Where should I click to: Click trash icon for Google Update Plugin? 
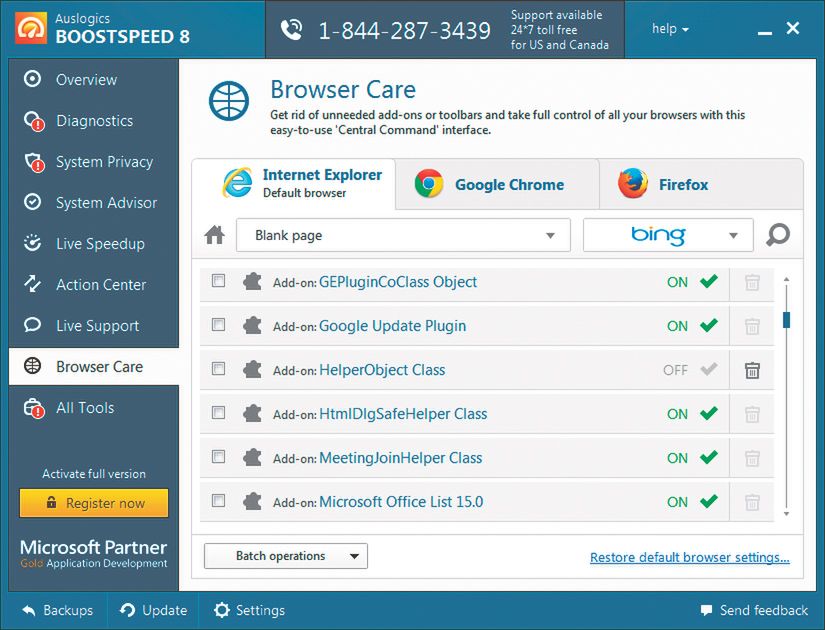coord(752,326)
